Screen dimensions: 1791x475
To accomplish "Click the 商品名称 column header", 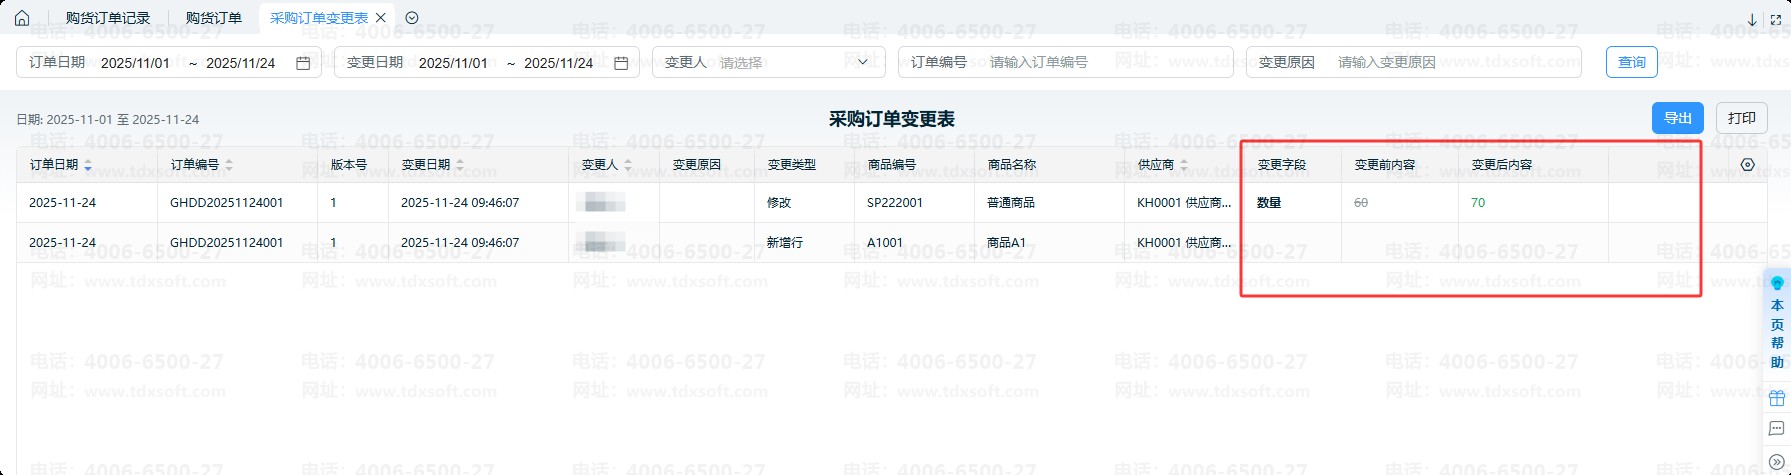I will coord(1012,165).
